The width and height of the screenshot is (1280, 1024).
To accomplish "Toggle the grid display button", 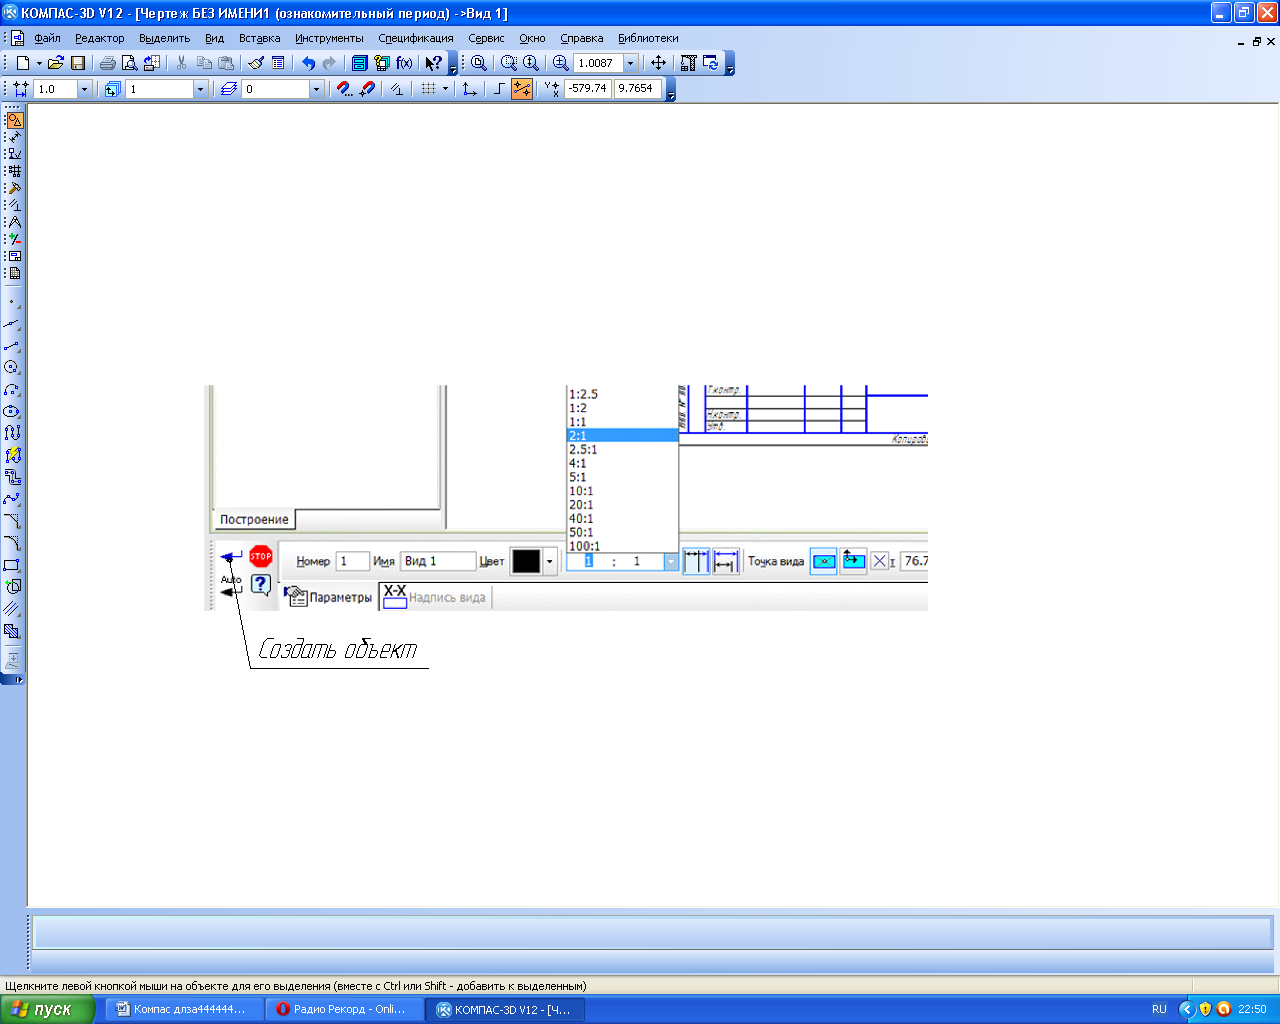I will point(428,89).
